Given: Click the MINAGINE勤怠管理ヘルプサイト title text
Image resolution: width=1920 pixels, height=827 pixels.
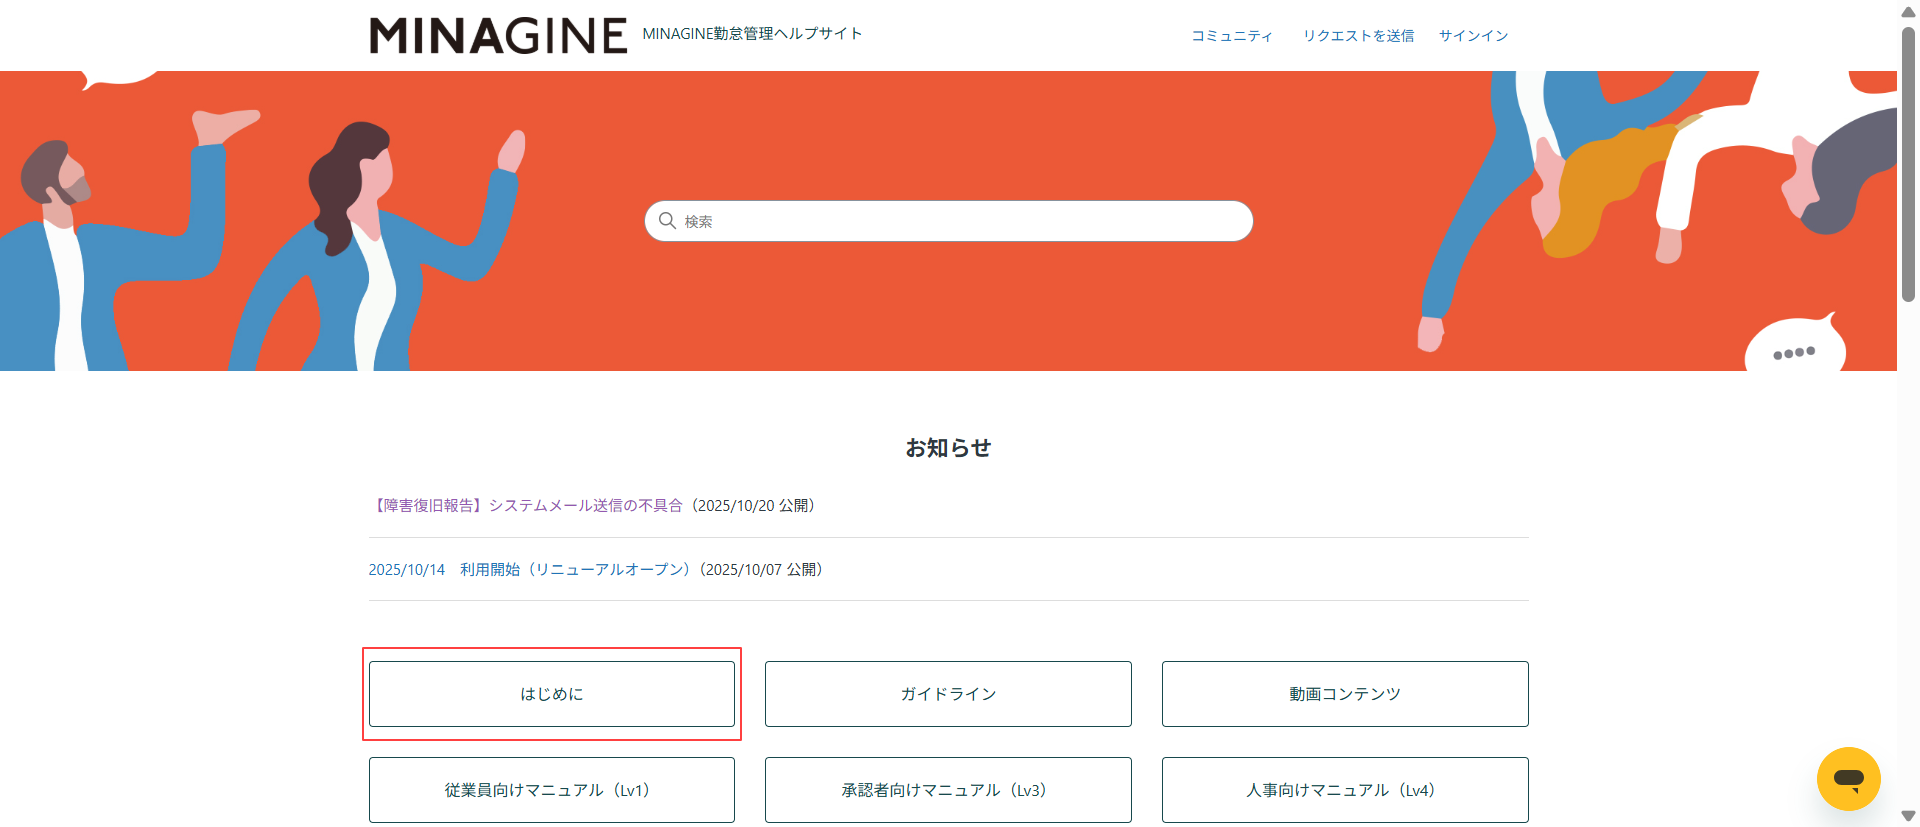Looking at the screenshot, I should coord(752,34).
